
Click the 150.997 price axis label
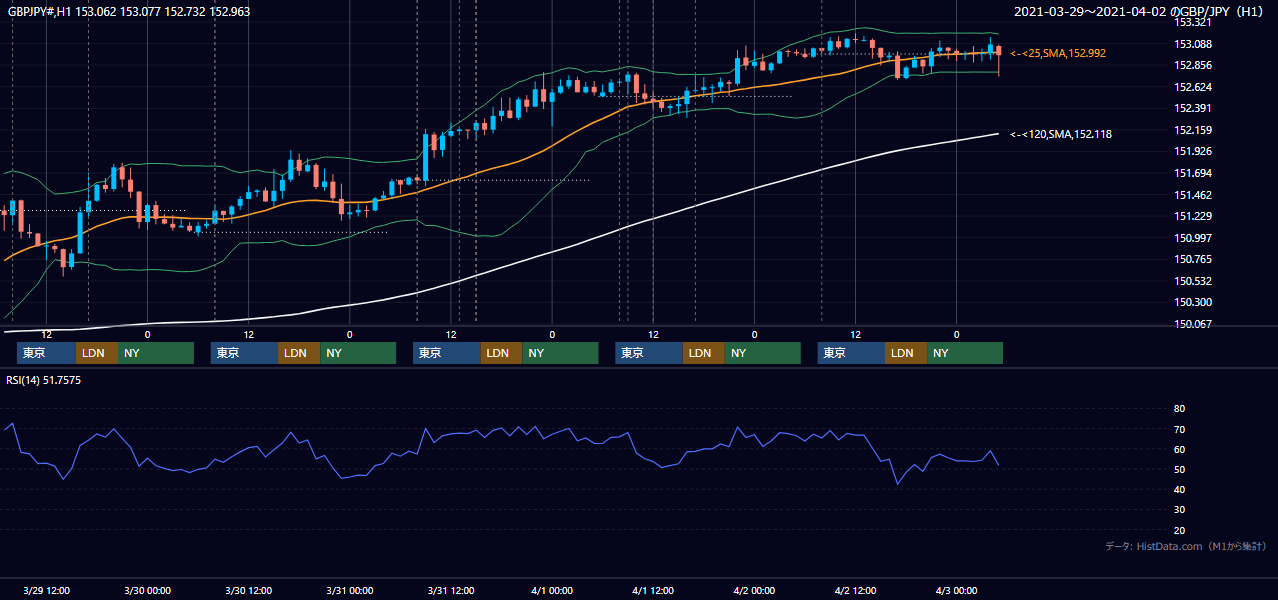[1194, 238]
